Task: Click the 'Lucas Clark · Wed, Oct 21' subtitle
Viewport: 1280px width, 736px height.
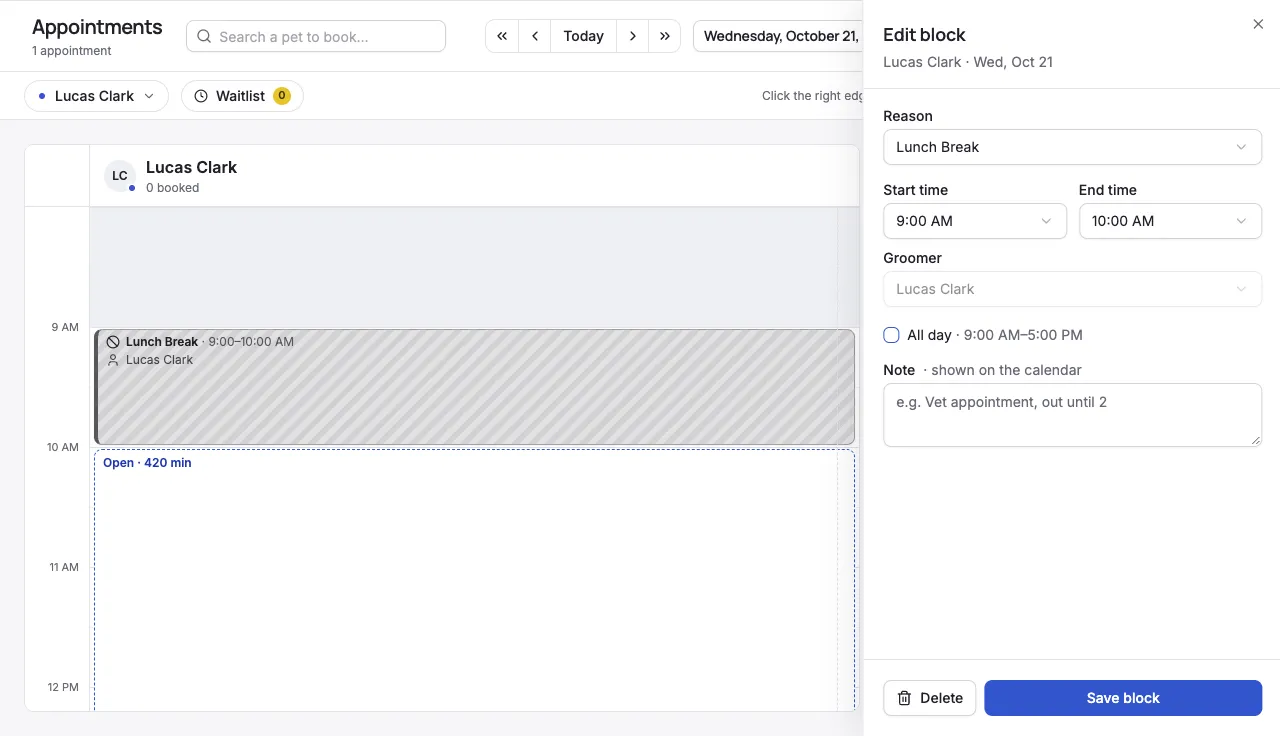Action: (968, 62)
